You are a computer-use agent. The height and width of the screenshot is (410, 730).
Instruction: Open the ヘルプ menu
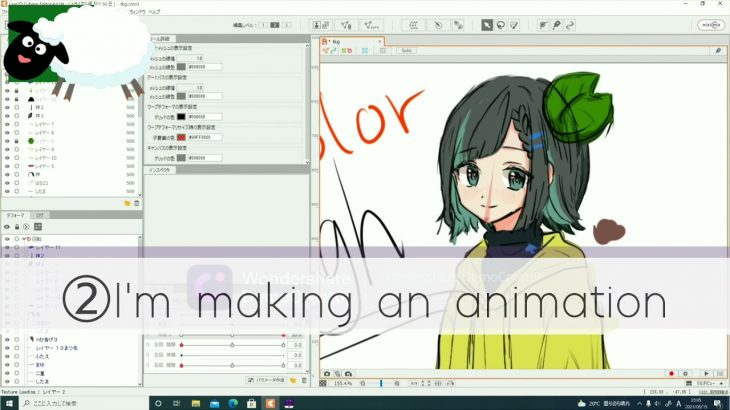pyautogui.click(x=155, y=12)
